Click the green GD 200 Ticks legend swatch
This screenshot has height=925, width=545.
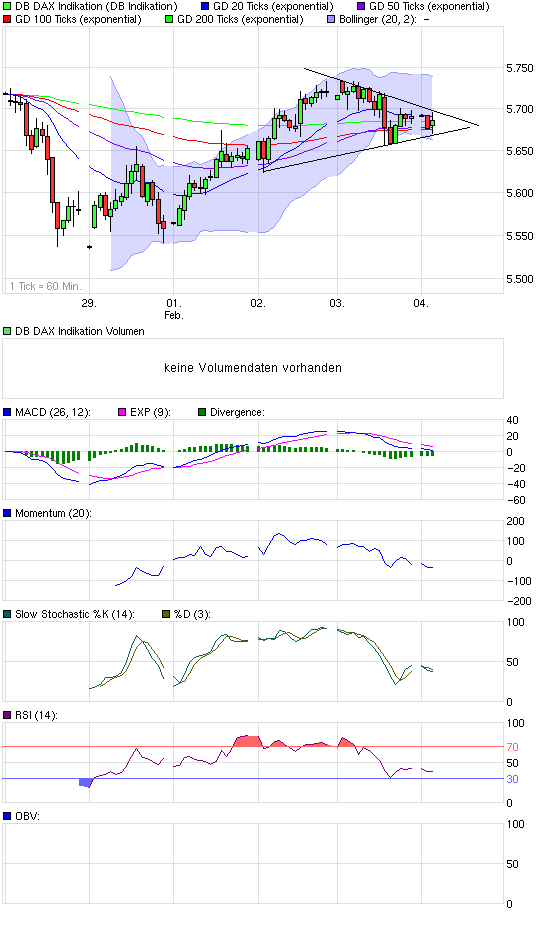pyautogui.click(x=169, y=19)
